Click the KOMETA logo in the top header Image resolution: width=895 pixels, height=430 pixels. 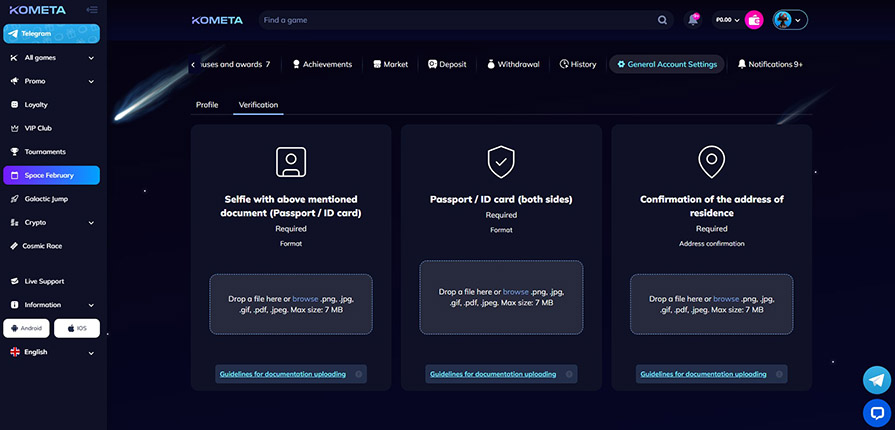coord(217,20)
